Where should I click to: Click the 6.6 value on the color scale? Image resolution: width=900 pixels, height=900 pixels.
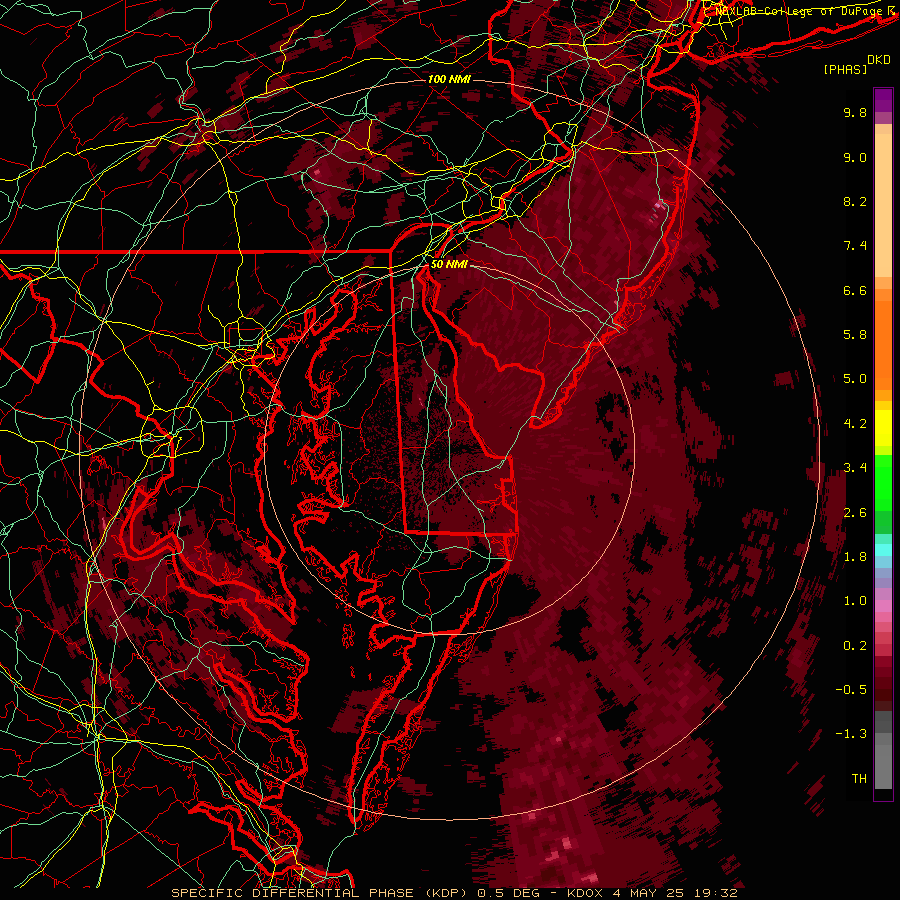(x=855, y=290)
